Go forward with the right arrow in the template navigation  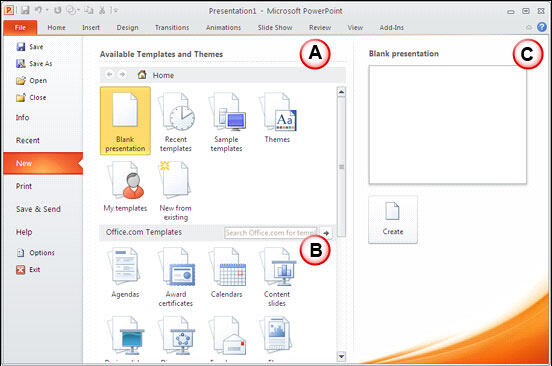click(122, 75)
